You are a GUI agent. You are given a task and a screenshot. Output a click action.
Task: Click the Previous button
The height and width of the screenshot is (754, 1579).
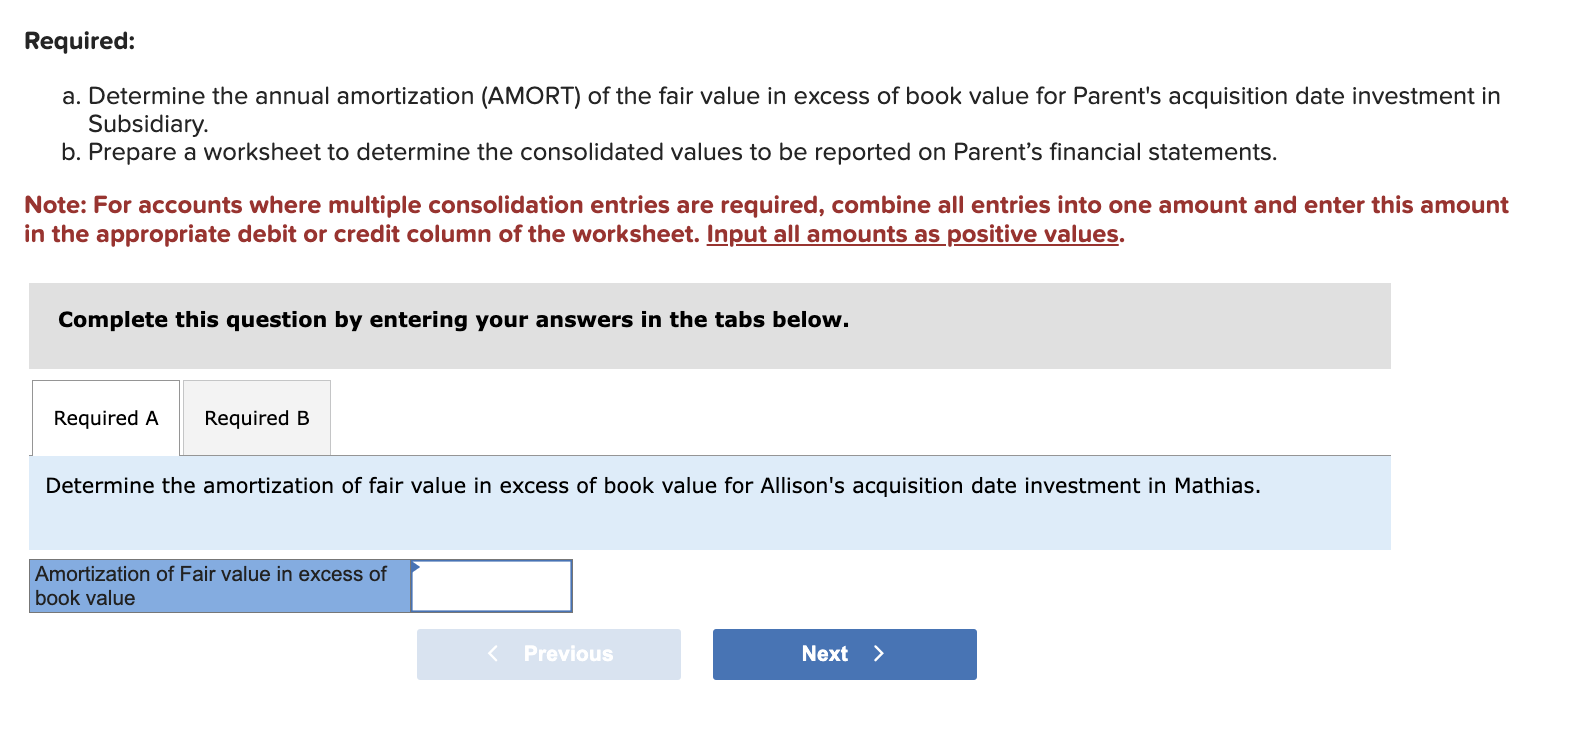click(x=548, y=653)
